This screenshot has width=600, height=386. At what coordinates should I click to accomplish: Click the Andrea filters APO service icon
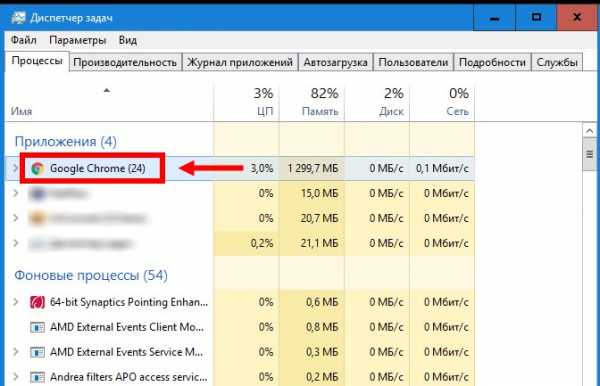point(37,377)
